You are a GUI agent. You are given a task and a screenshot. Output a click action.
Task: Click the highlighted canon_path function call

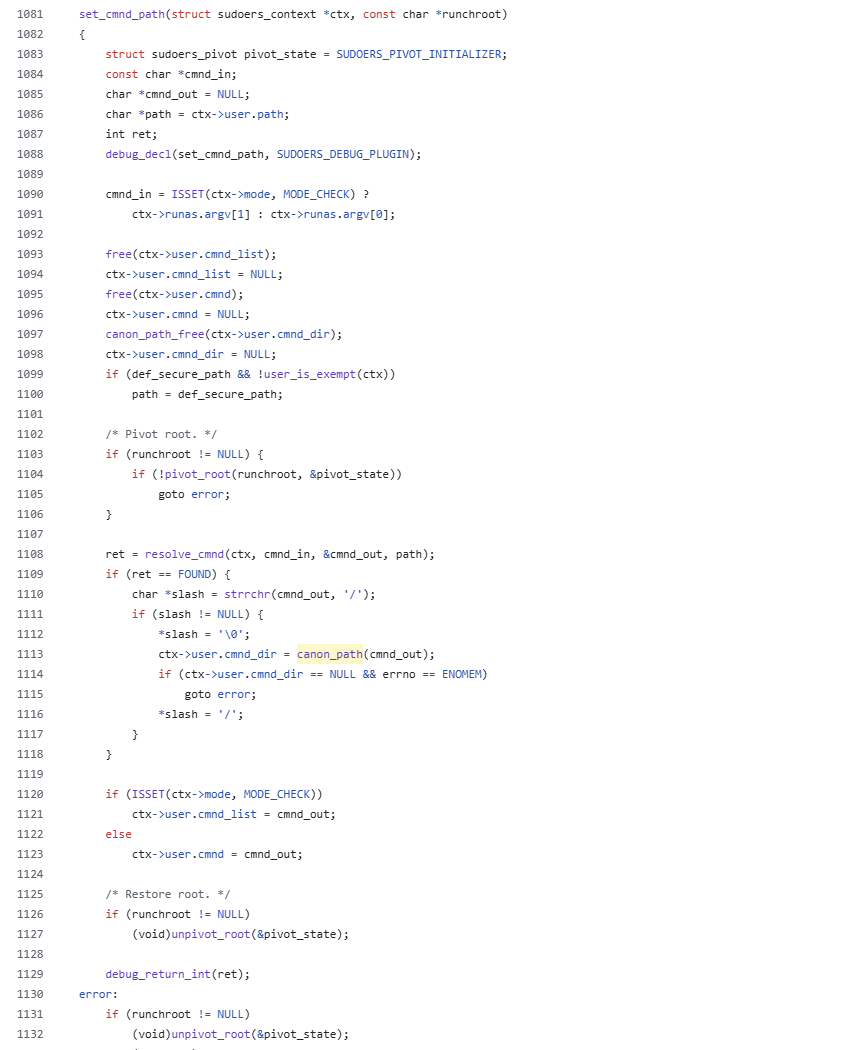coord(330,654)
